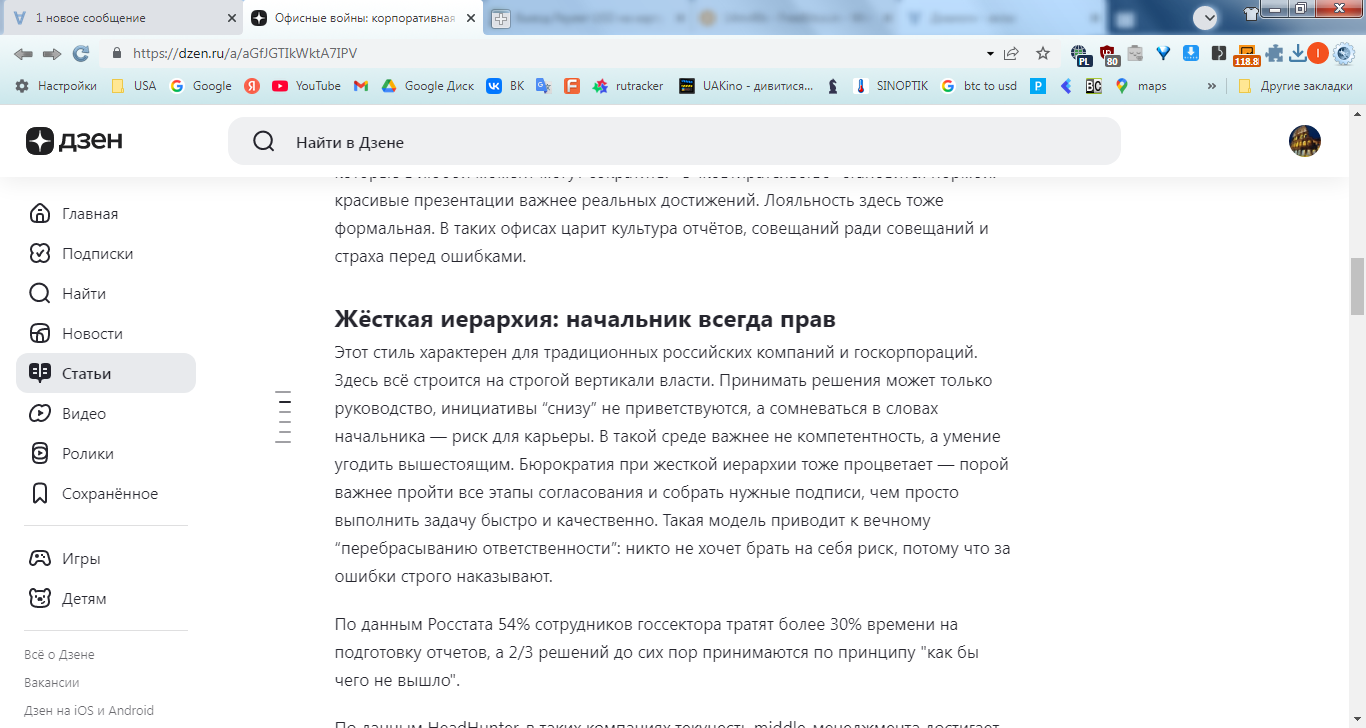Go back with browser back arrow
Screen dimensions: 1366x728
[23, 53]
